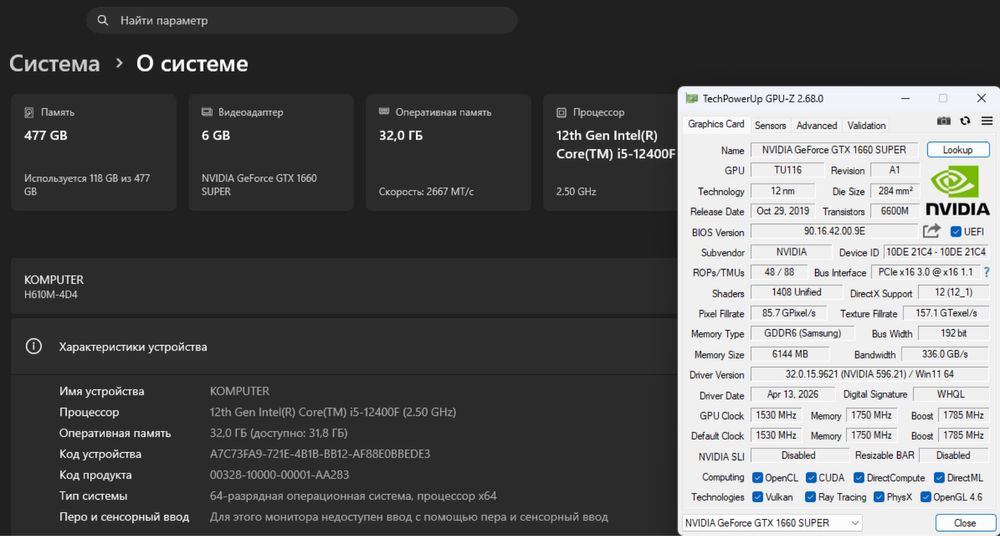The height and width of the screenshot is (536, 1000).
Task: Click the Close button in GPU-Z
Action: 965,523
